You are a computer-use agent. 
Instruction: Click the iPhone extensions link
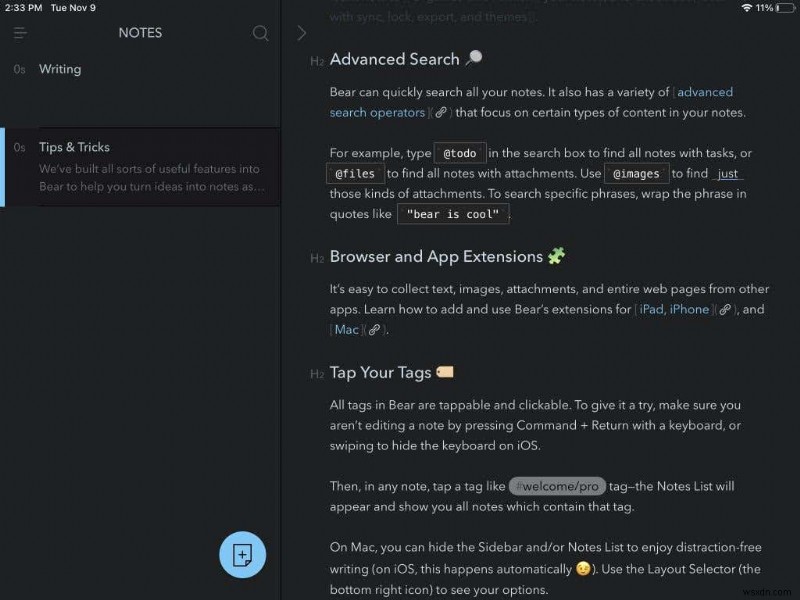[x=689, y=309]
